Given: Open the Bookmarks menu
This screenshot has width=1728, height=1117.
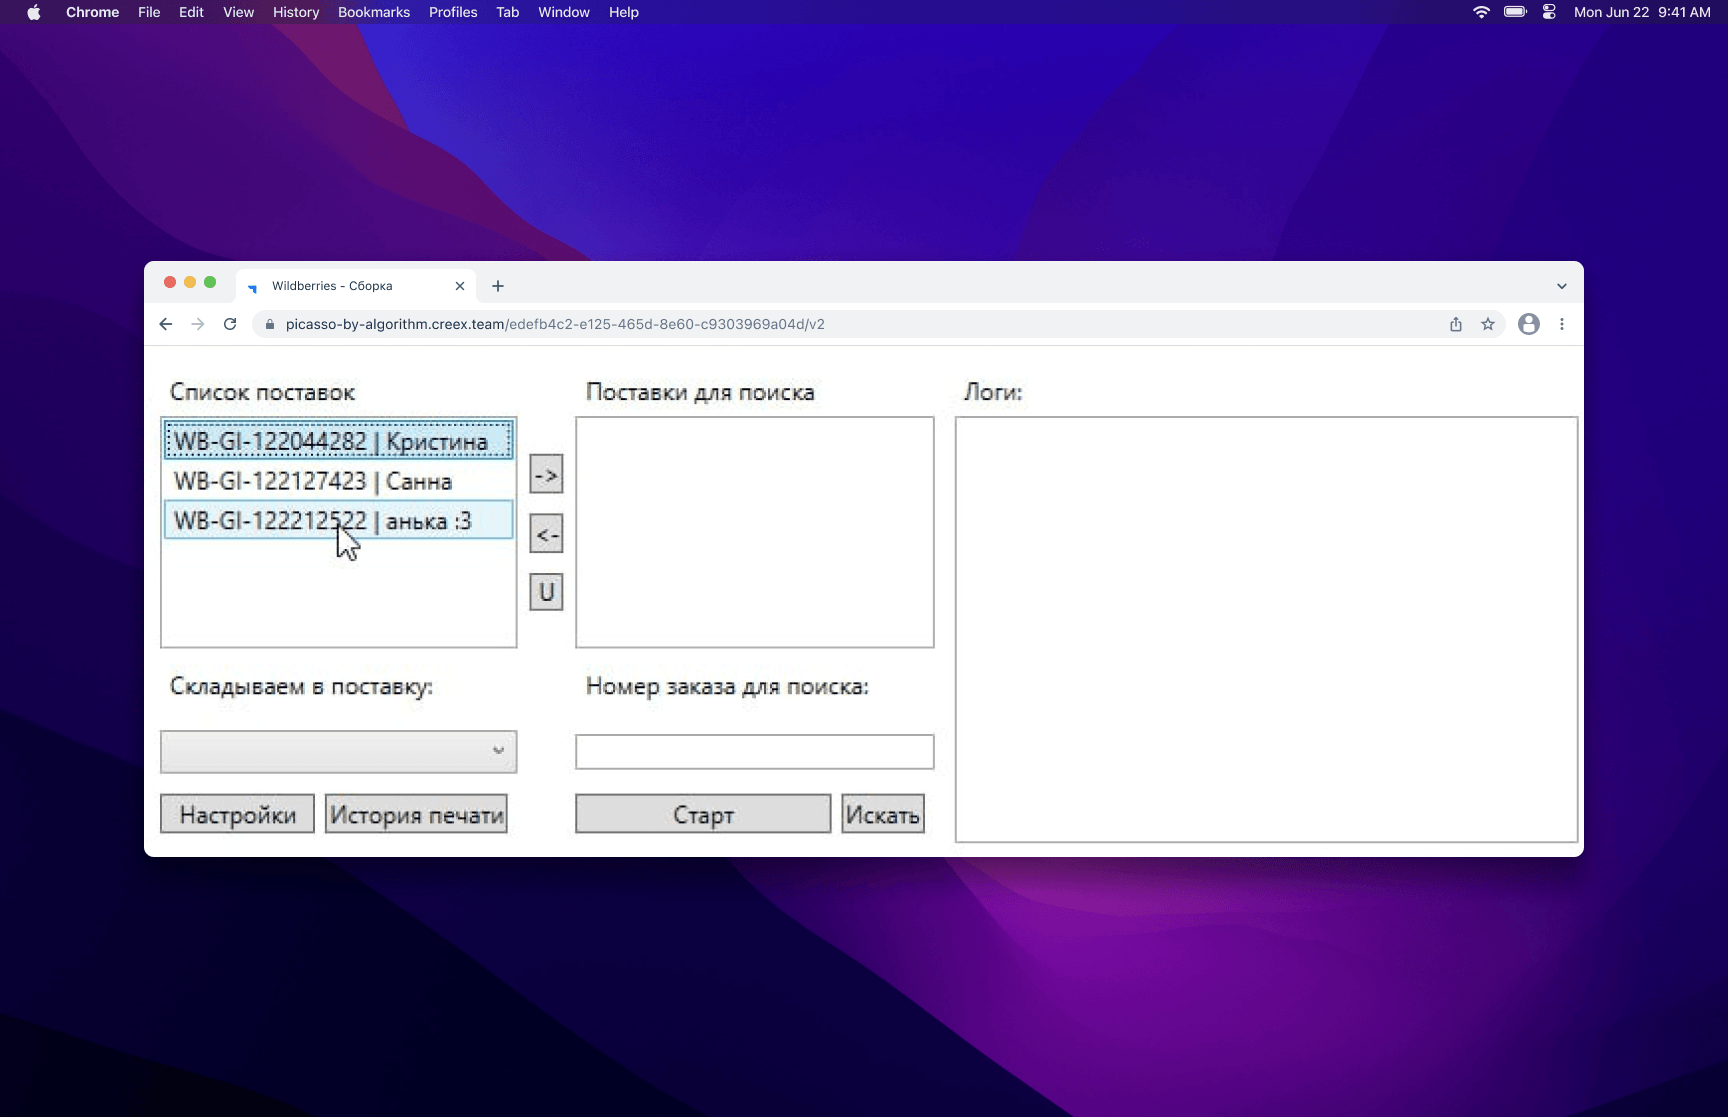Looking at the screenshot, I should (x=373, y=12).
